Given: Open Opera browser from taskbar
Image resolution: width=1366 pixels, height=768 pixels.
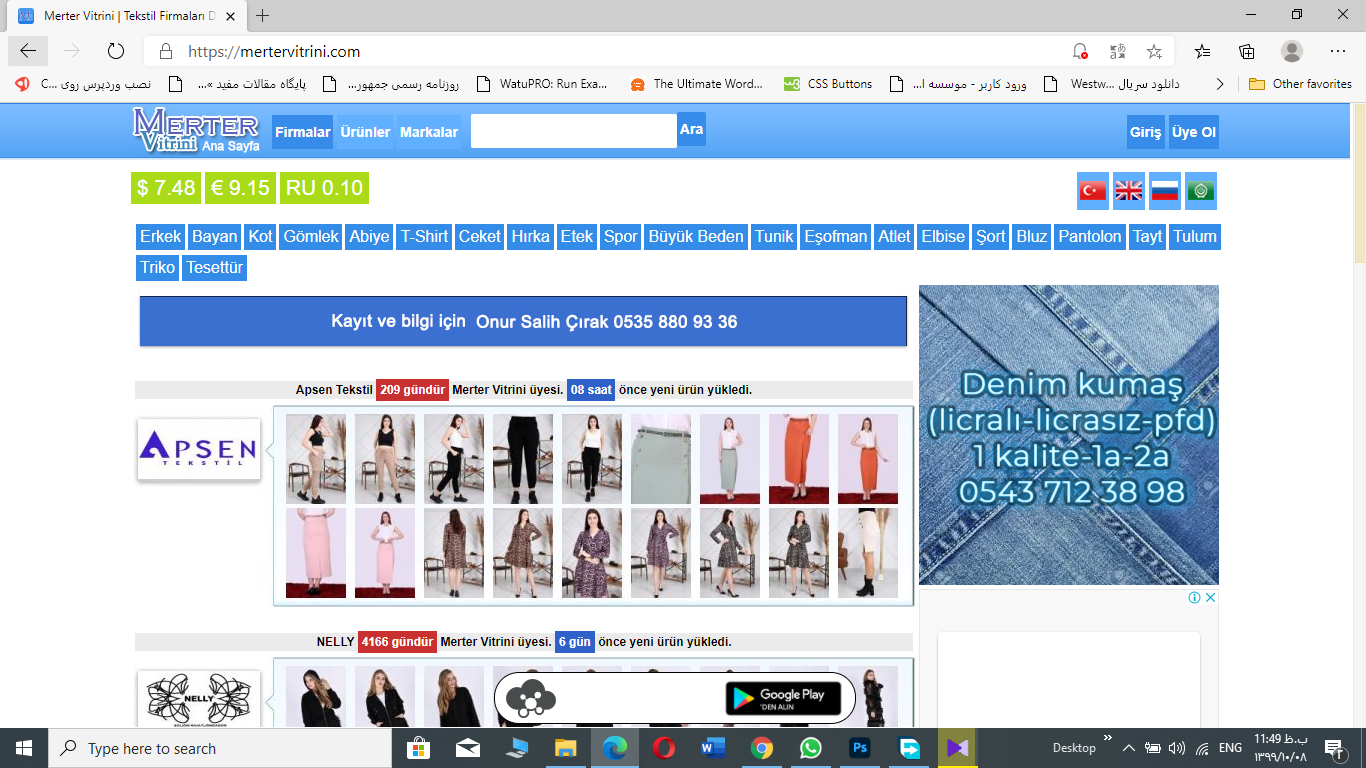Looking at the screenshot, I should (x=664, y=748).
